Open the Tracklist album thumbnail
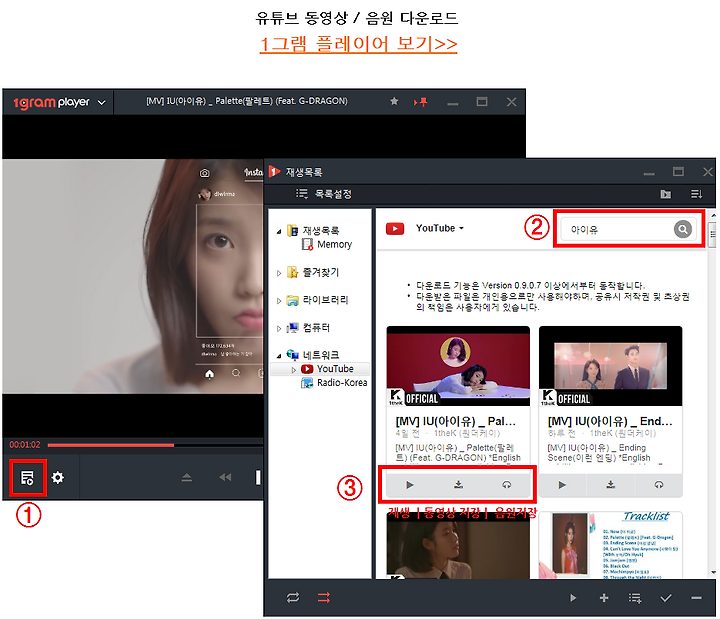This screenshot has height=619, width=720. click(x=610, y=545)
